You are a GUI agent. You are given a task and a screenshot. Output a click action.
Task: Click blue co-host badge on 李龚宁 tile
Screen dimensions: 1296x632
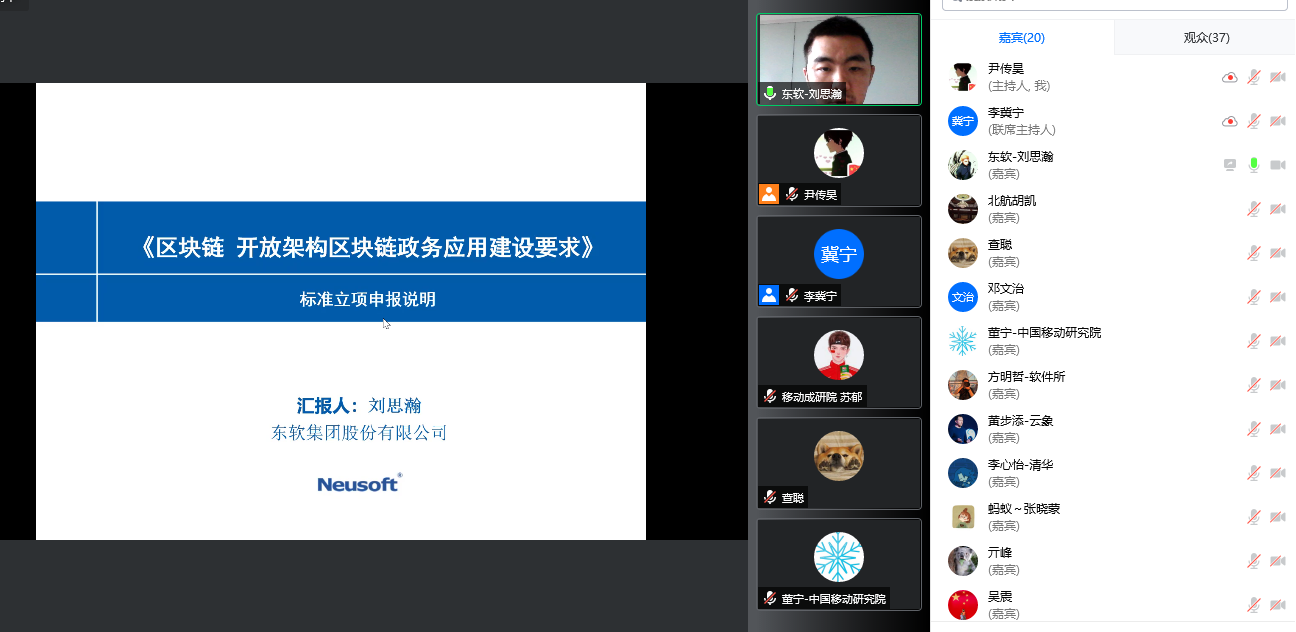tap(769, 295)
